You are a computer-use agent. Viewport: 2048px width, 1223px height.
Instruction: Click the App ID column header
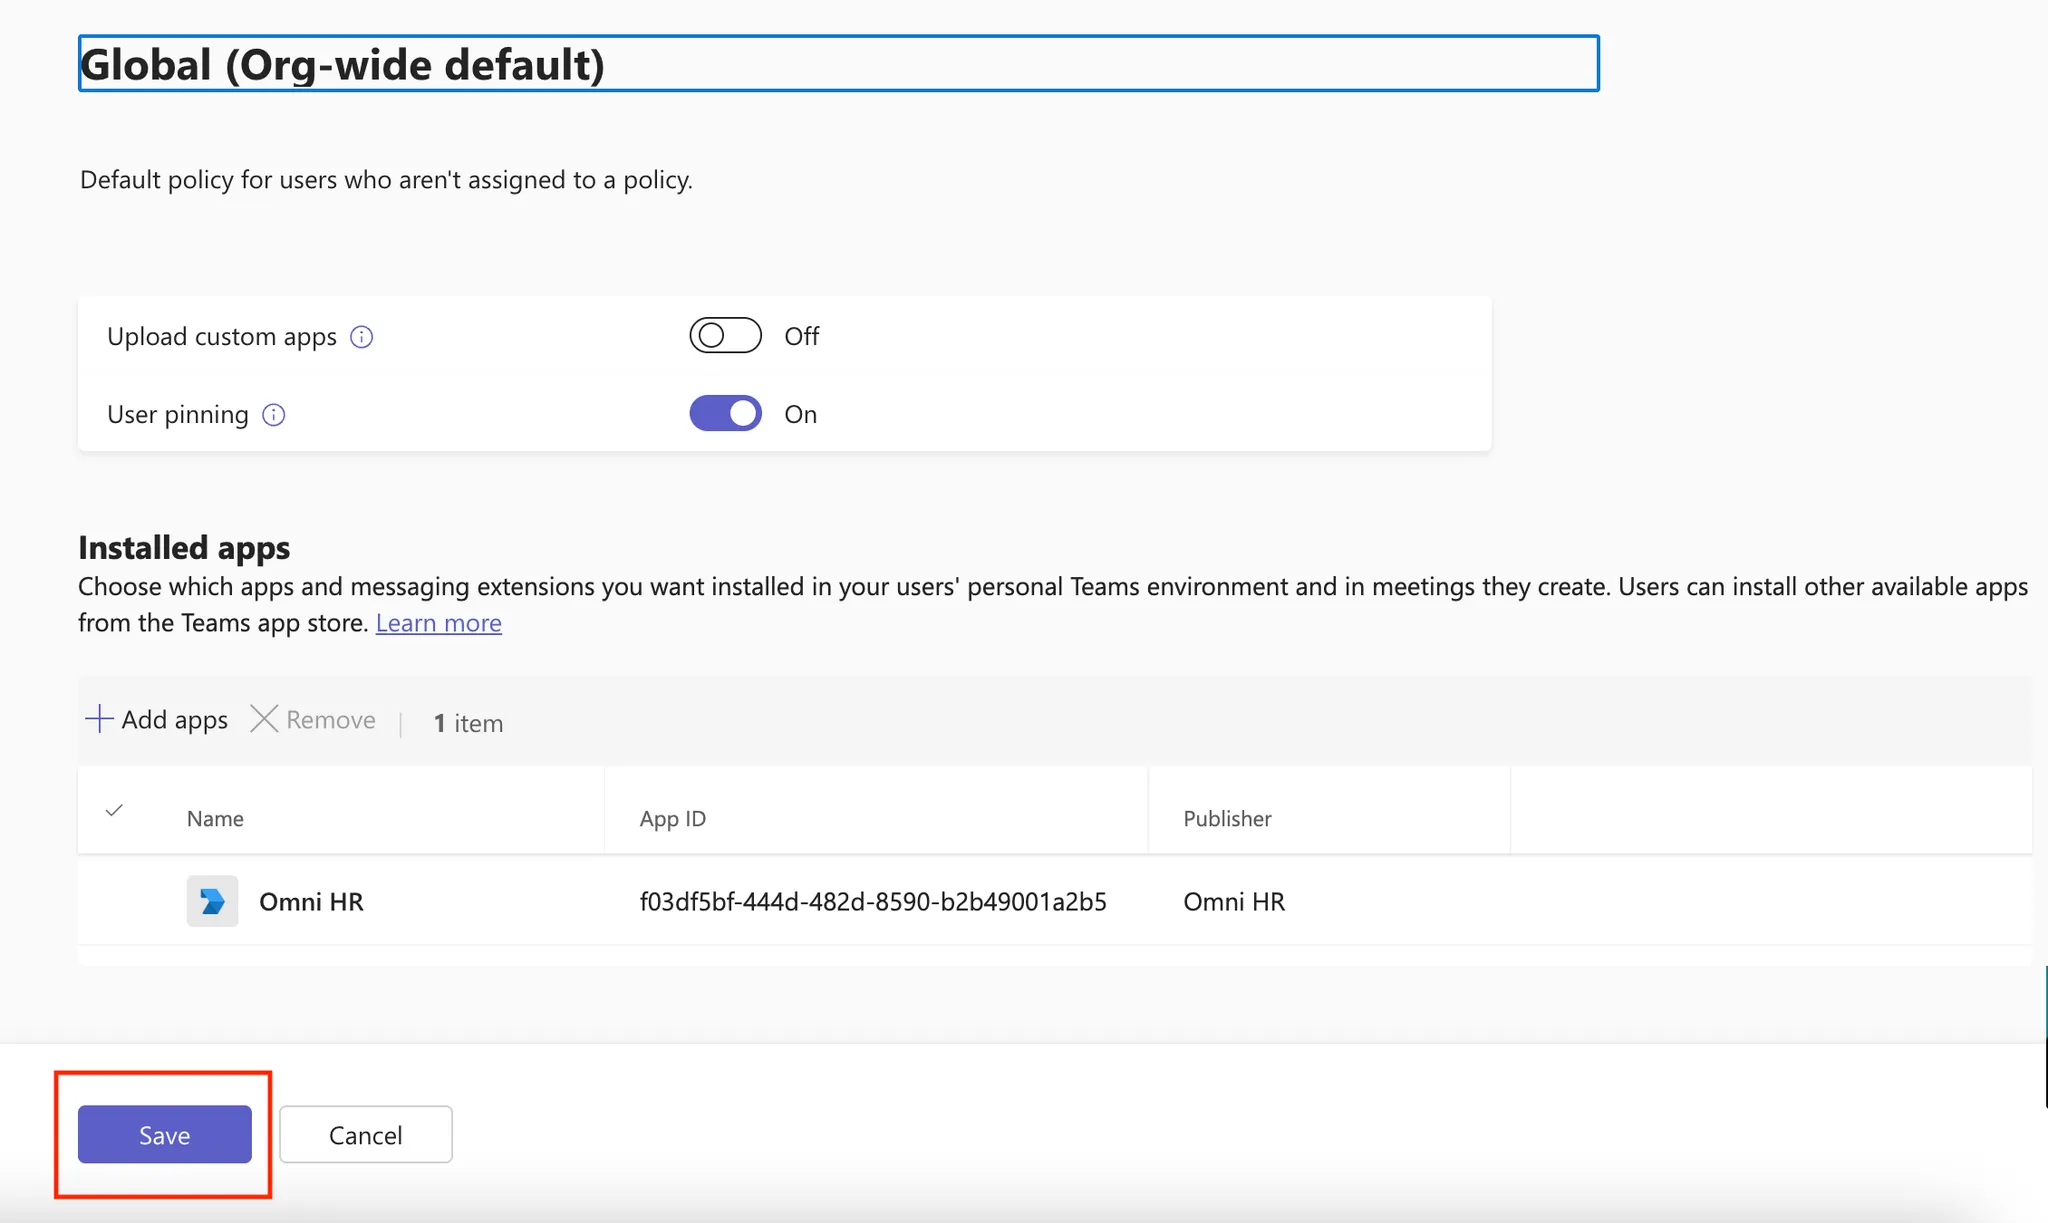pos(672,819)
